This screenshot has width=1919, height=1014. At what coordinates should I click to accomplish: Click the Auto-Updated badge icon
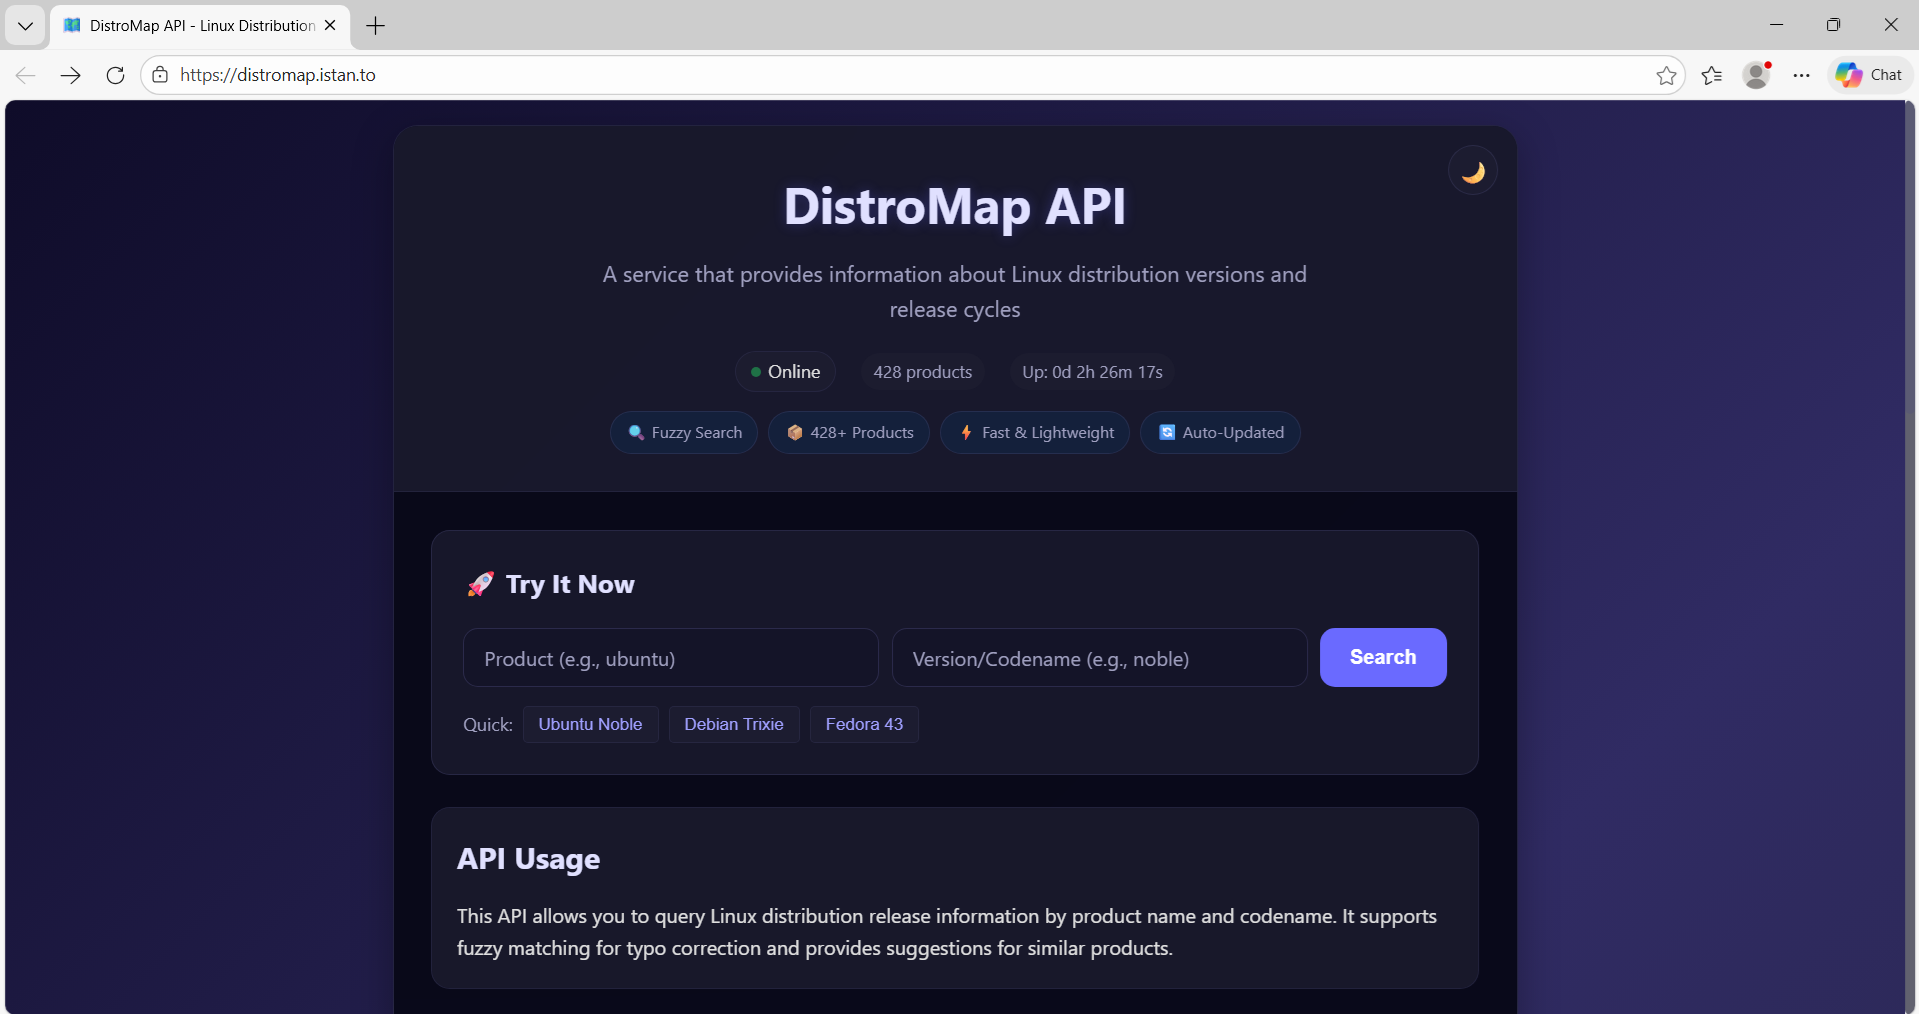(x=1166, y=432)
